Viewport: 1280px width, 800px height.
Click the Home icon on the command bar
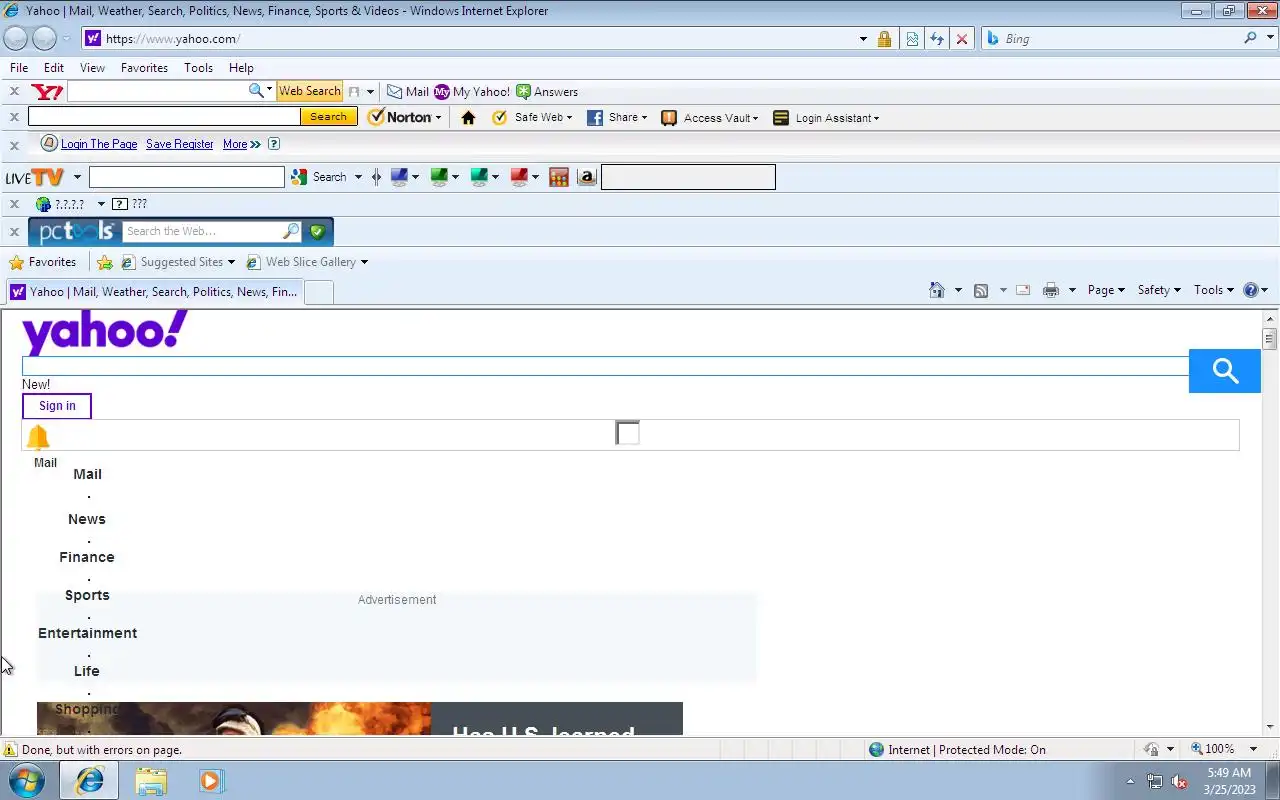tap(937, 290)
